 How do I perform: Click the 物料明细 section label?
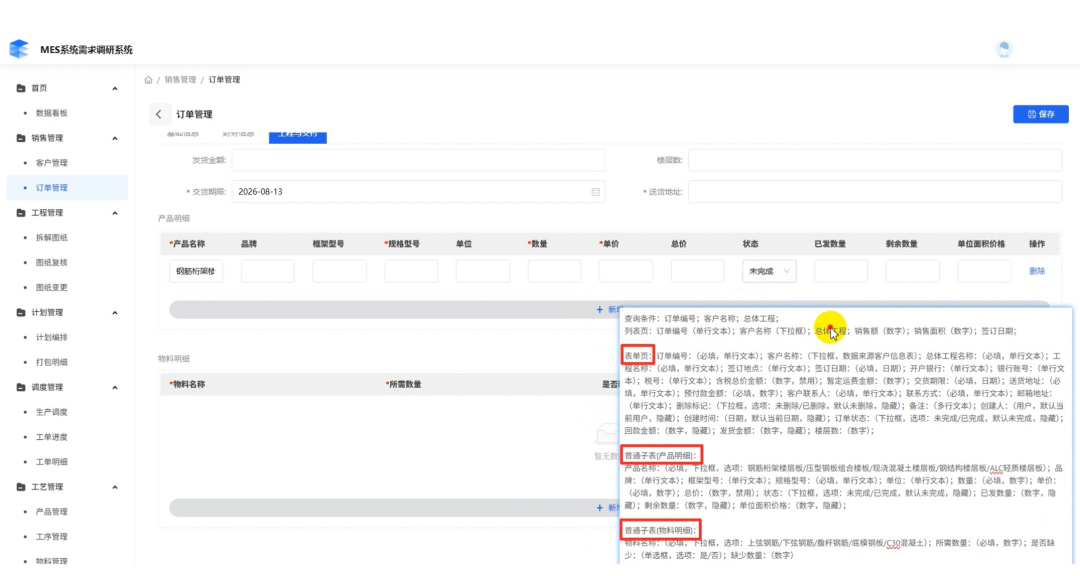pos(174,359)
